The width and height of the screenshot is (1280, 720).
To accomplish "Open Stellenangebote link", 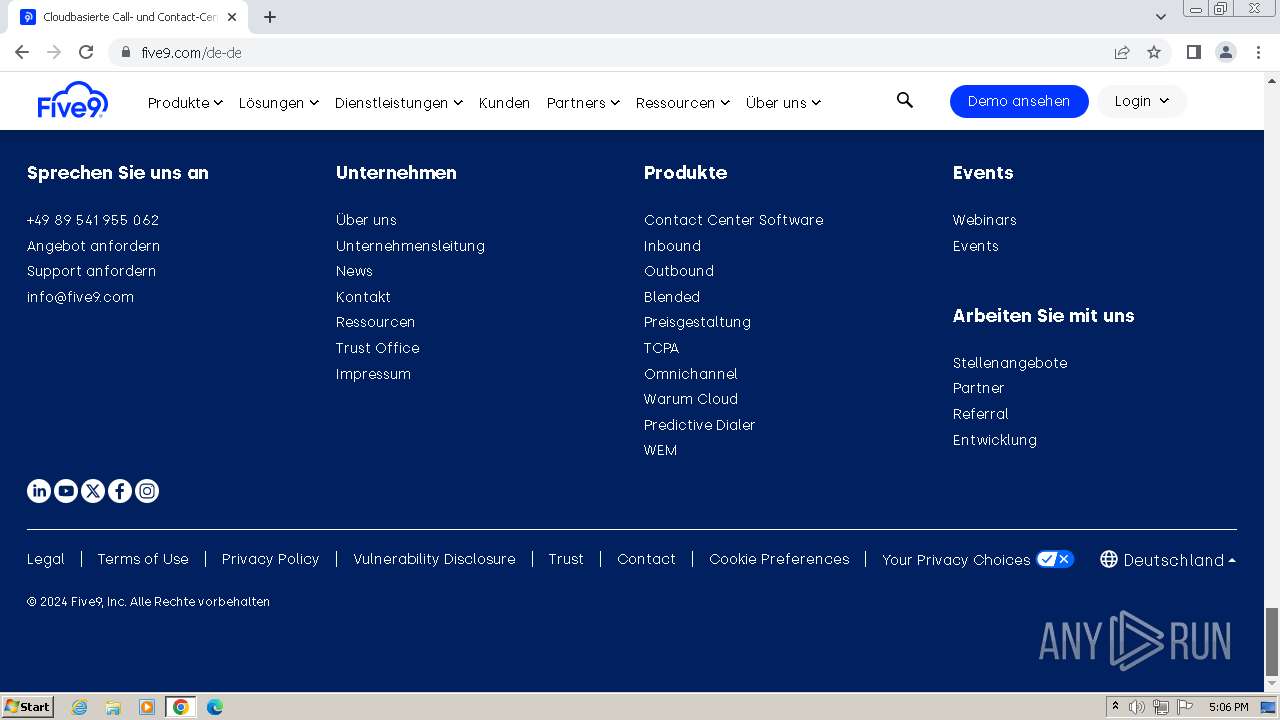I will [x=1010, y=363].
